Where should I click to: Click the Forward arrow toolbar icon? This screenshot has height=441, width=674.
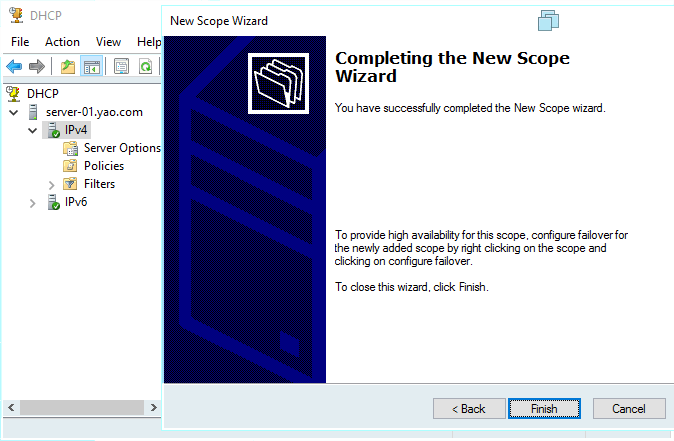pos(37,67)
